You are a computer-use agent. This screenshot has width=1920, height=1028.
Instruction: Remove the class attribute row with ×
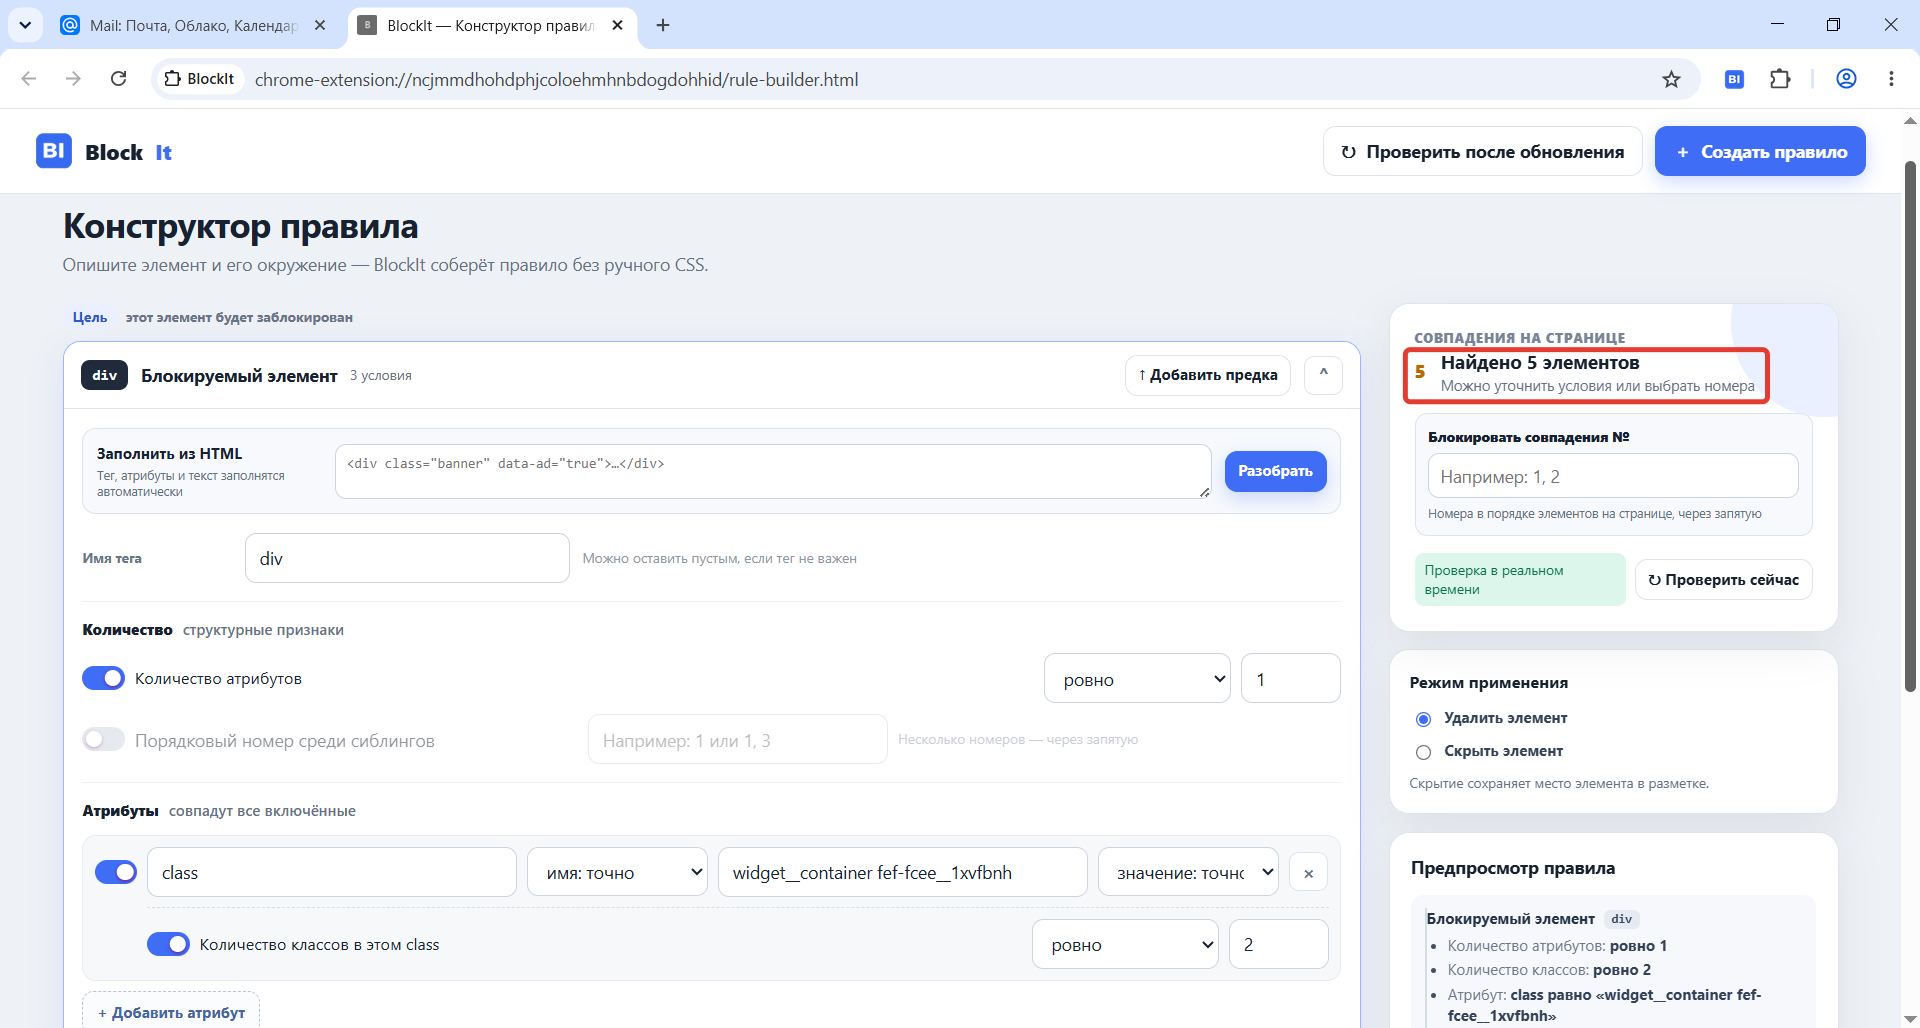[x=1308, y=873]
